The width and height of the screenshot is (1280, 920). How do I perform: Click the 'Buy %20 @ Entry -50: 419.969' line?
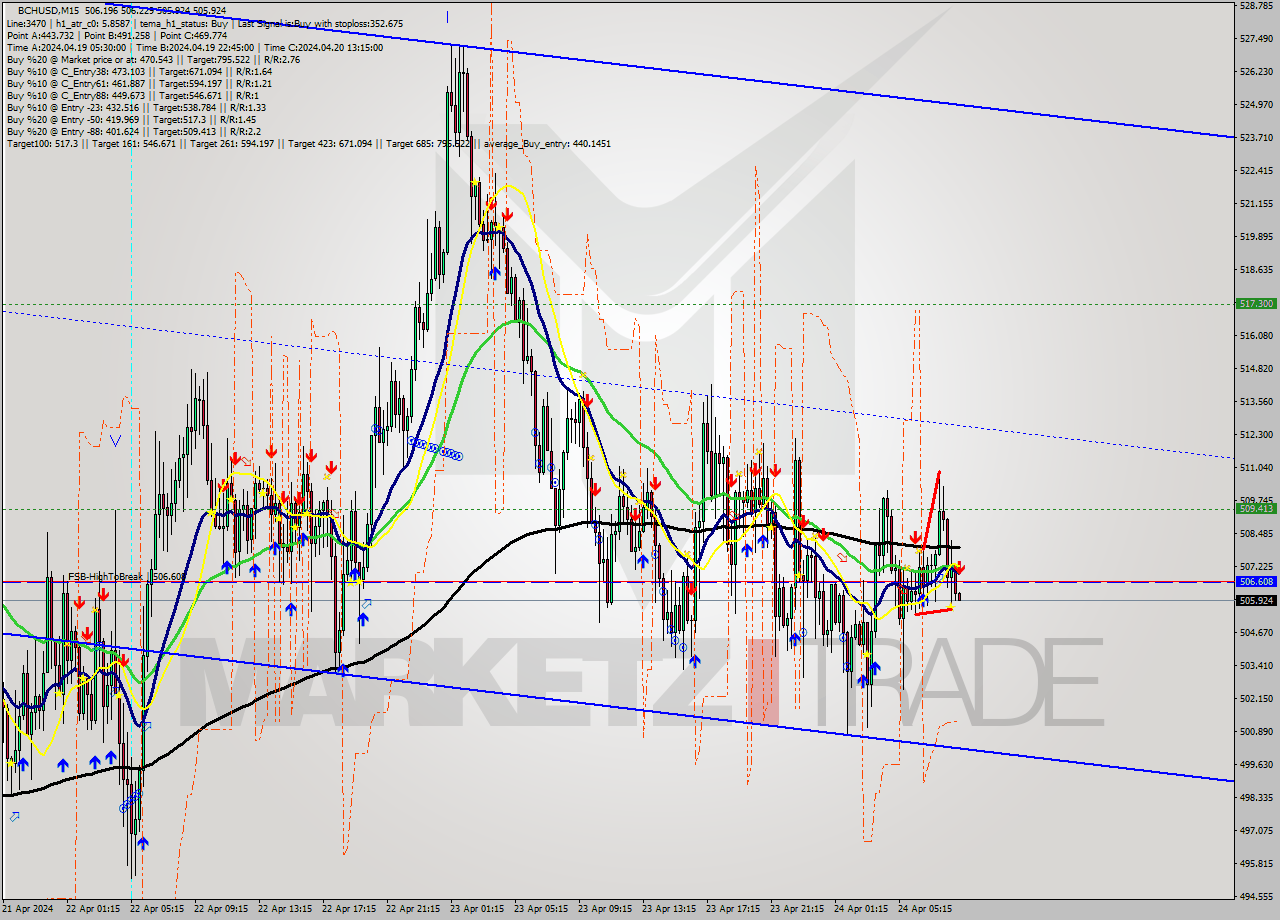131,119
